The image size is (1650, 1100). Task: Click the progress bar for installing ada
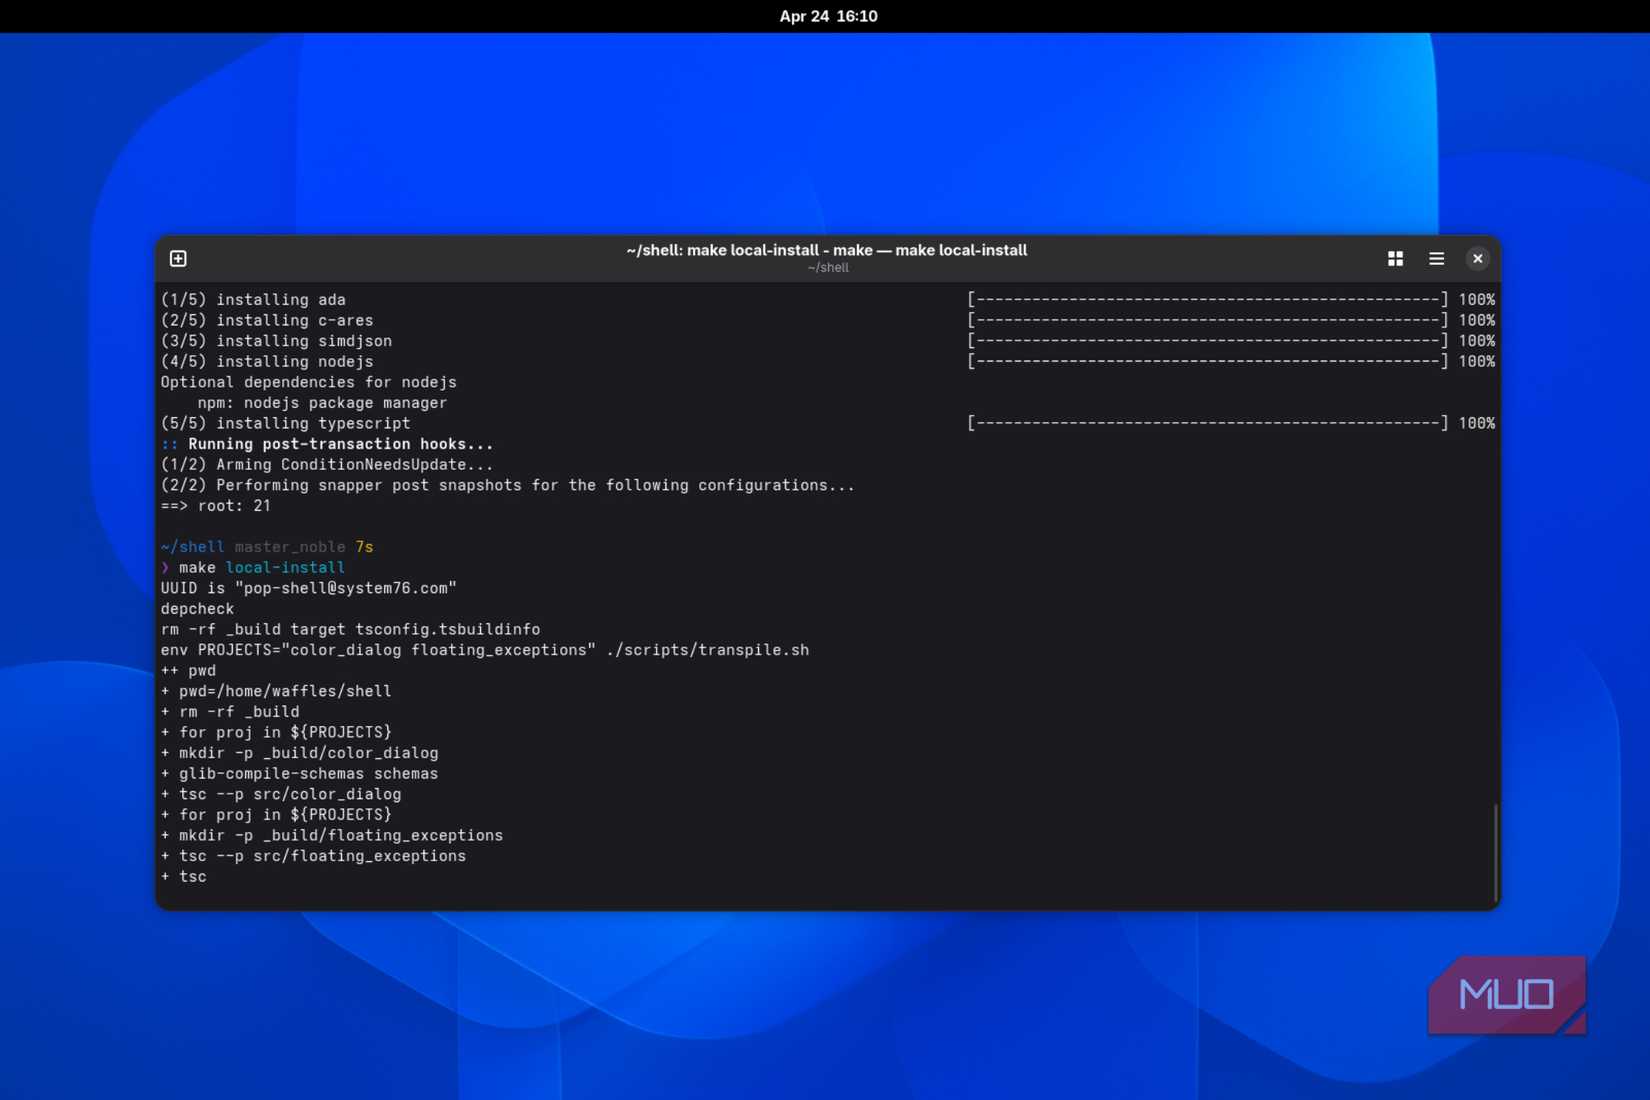click(1206, 300)
